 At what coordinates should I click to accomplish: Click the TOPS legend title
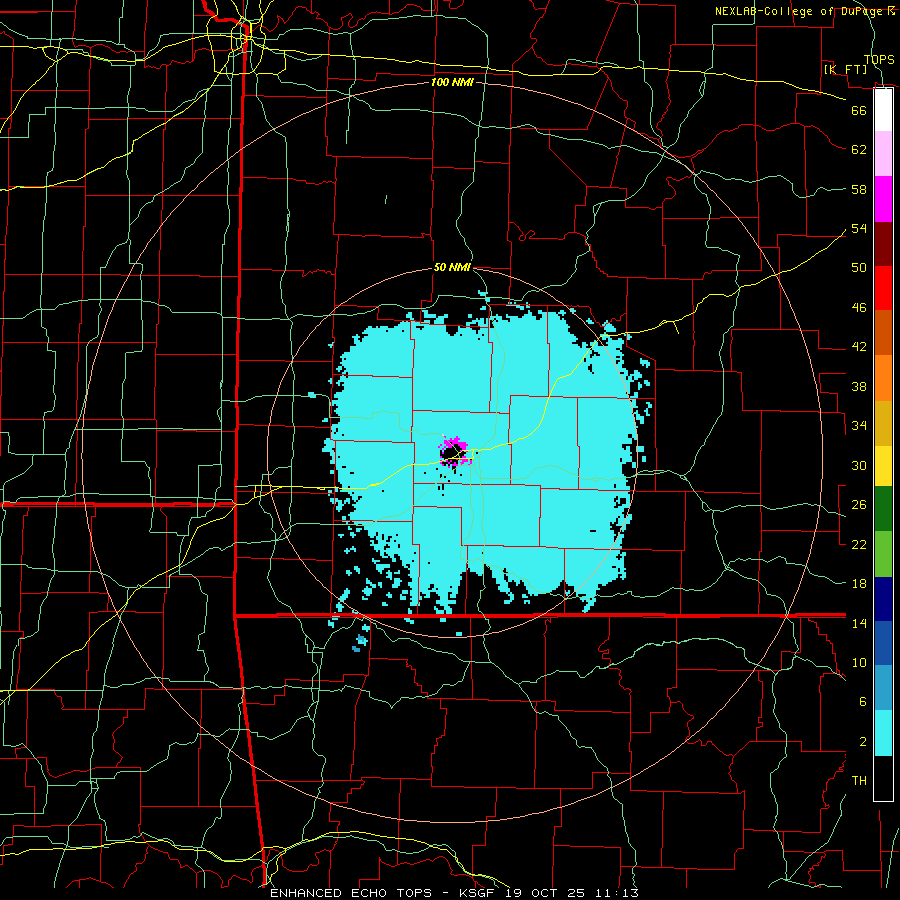click(879, 60)
